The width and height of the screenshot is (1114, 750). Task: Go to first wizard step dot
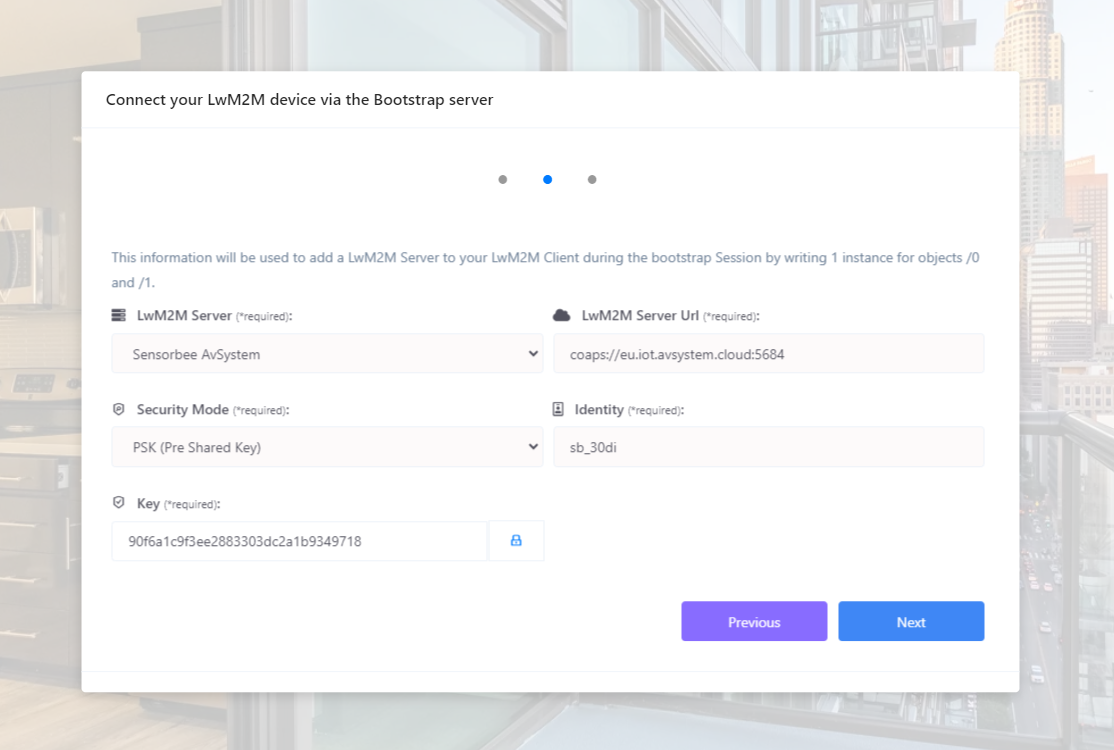[x=502, y=180]
